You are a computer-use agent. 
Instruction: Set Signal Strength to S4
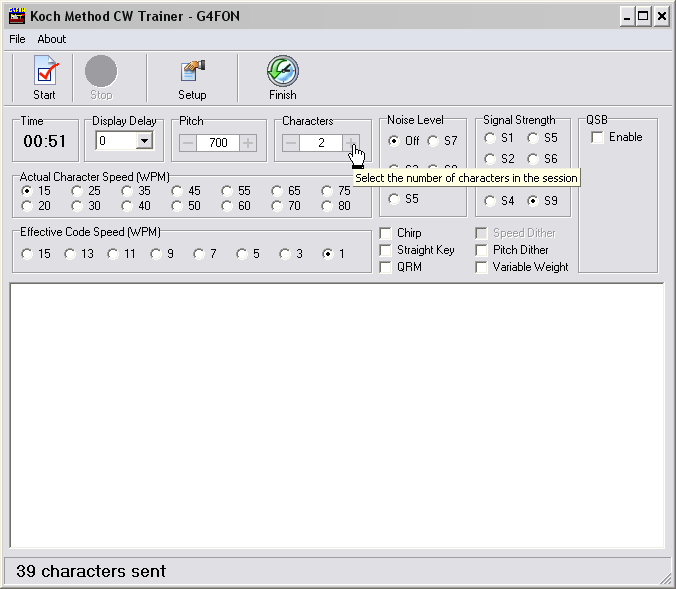click(490, 201)
